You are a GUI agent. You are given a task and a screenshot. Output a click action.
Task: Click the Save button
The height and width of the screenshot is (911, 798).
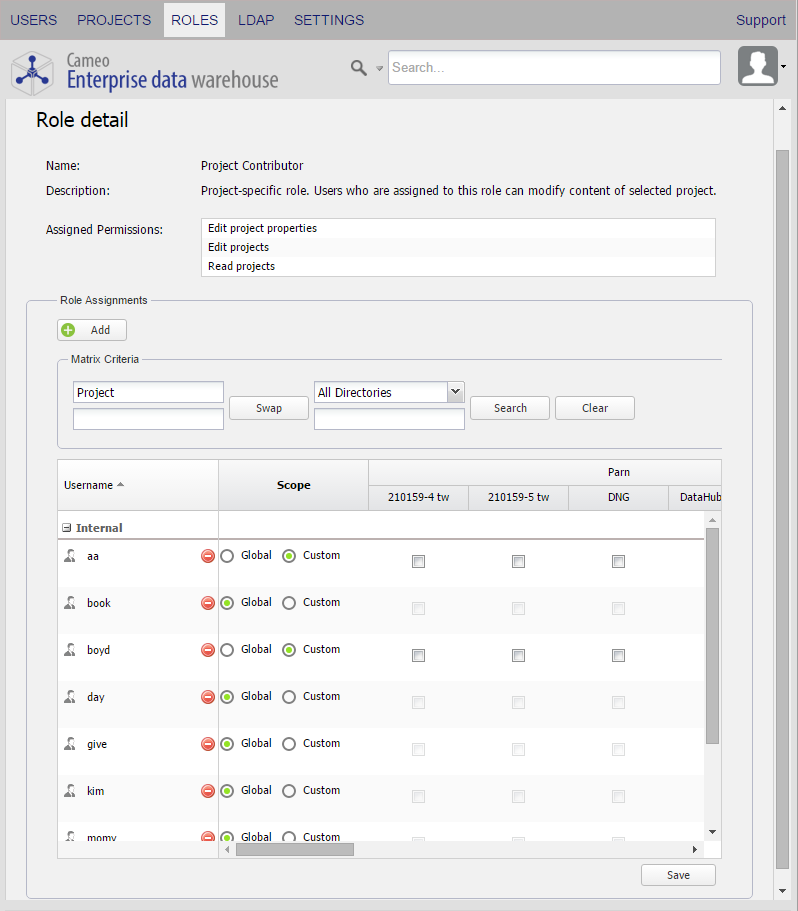(678, 875)
